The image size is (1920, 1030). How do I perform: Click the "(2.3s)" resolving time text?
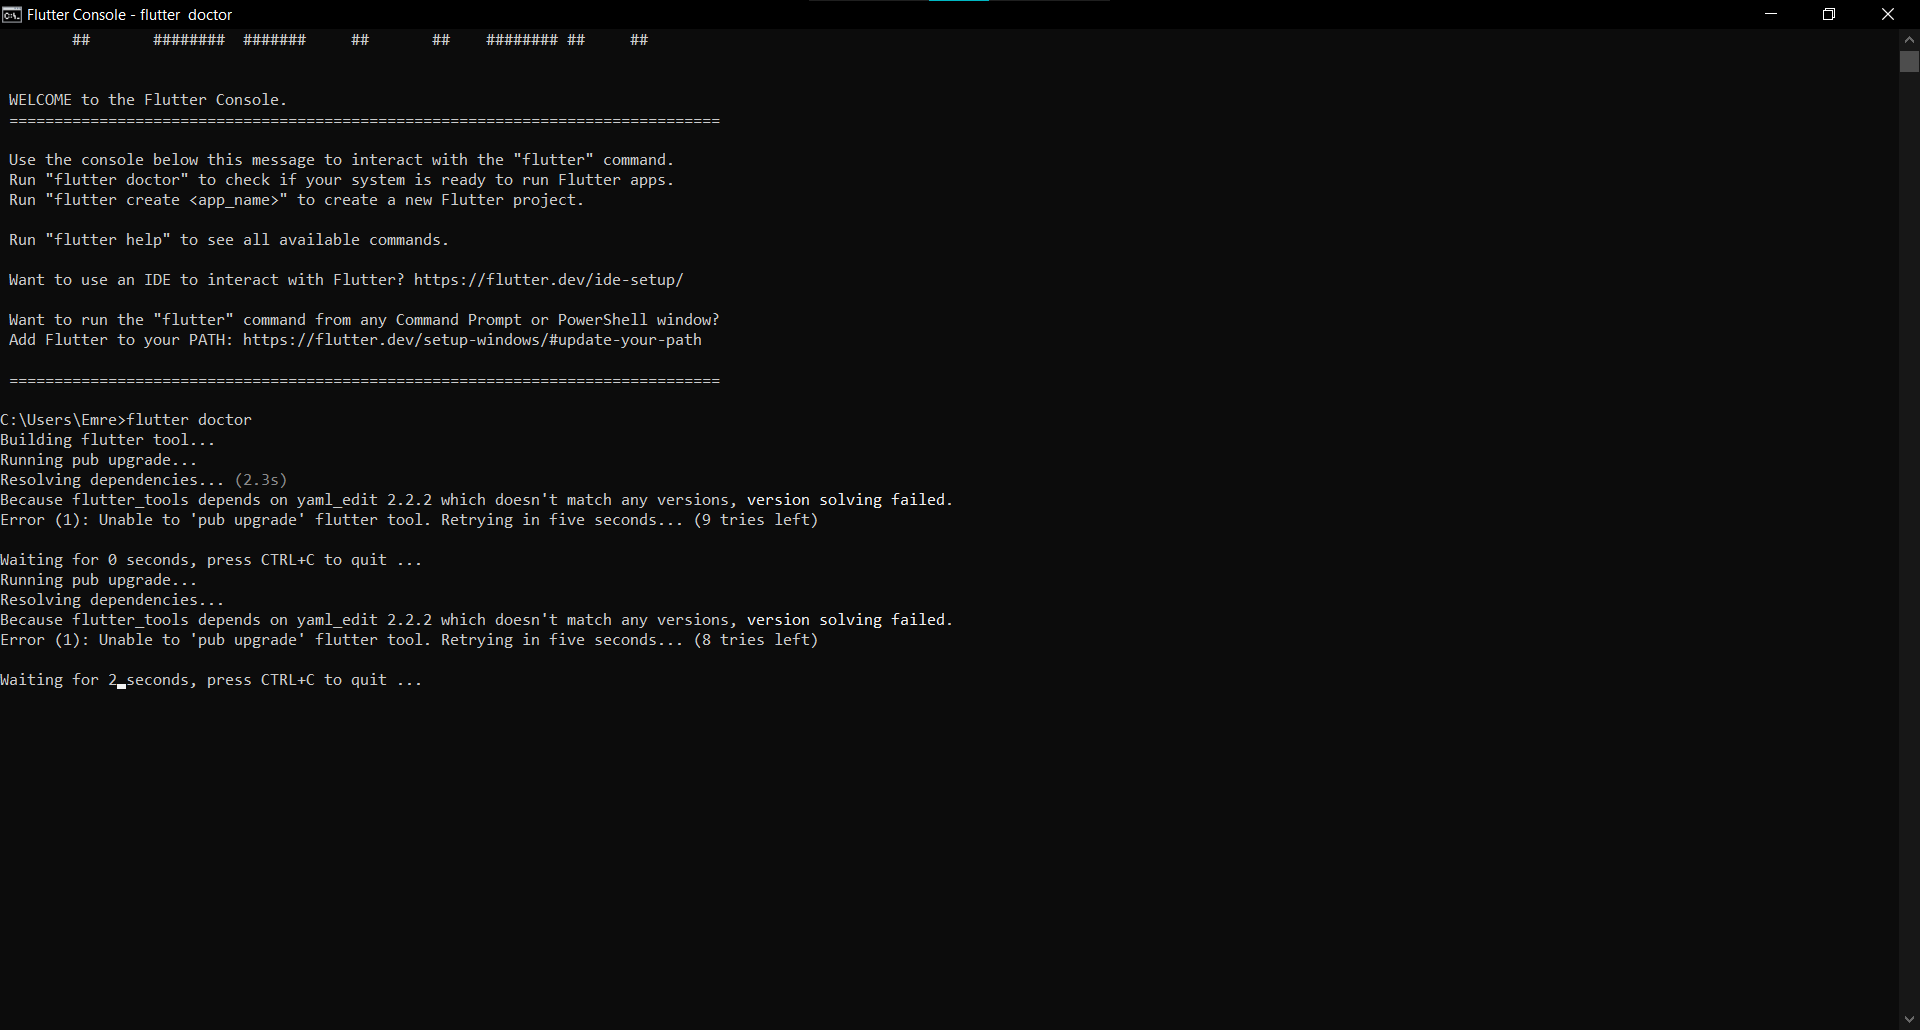point(261,480)
